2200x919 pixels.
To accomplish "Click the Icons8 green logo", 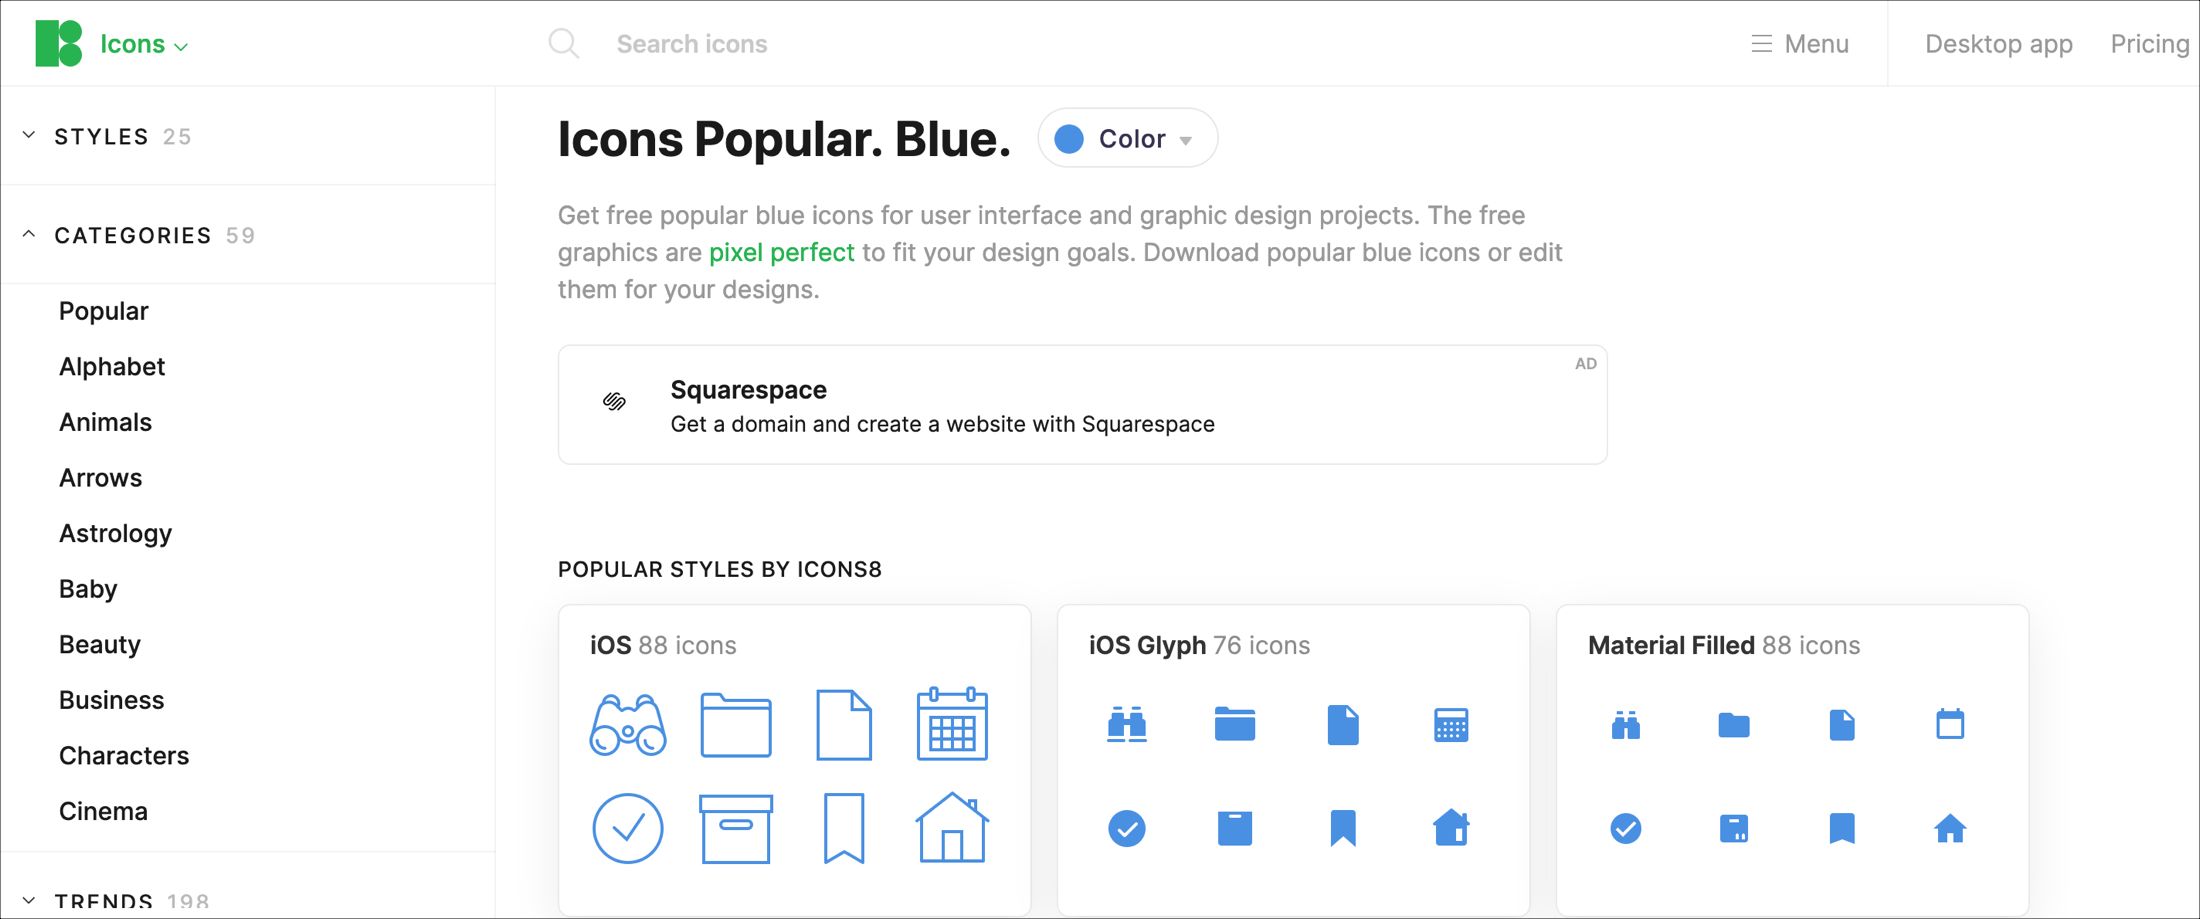I will pyautogui.click(x=58, y=44).
